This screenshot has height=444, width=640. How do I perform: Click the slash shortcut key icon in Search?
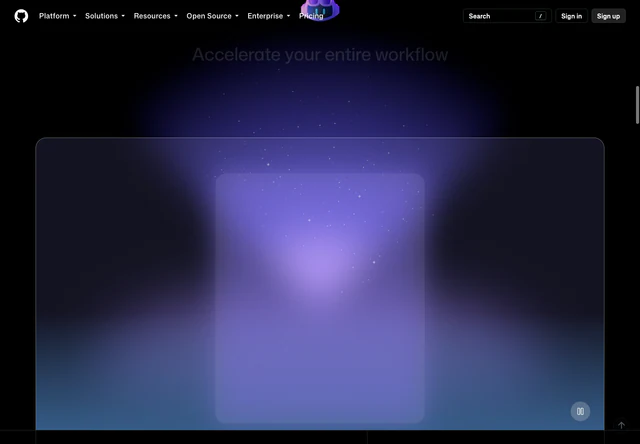[x=540, y=16]
